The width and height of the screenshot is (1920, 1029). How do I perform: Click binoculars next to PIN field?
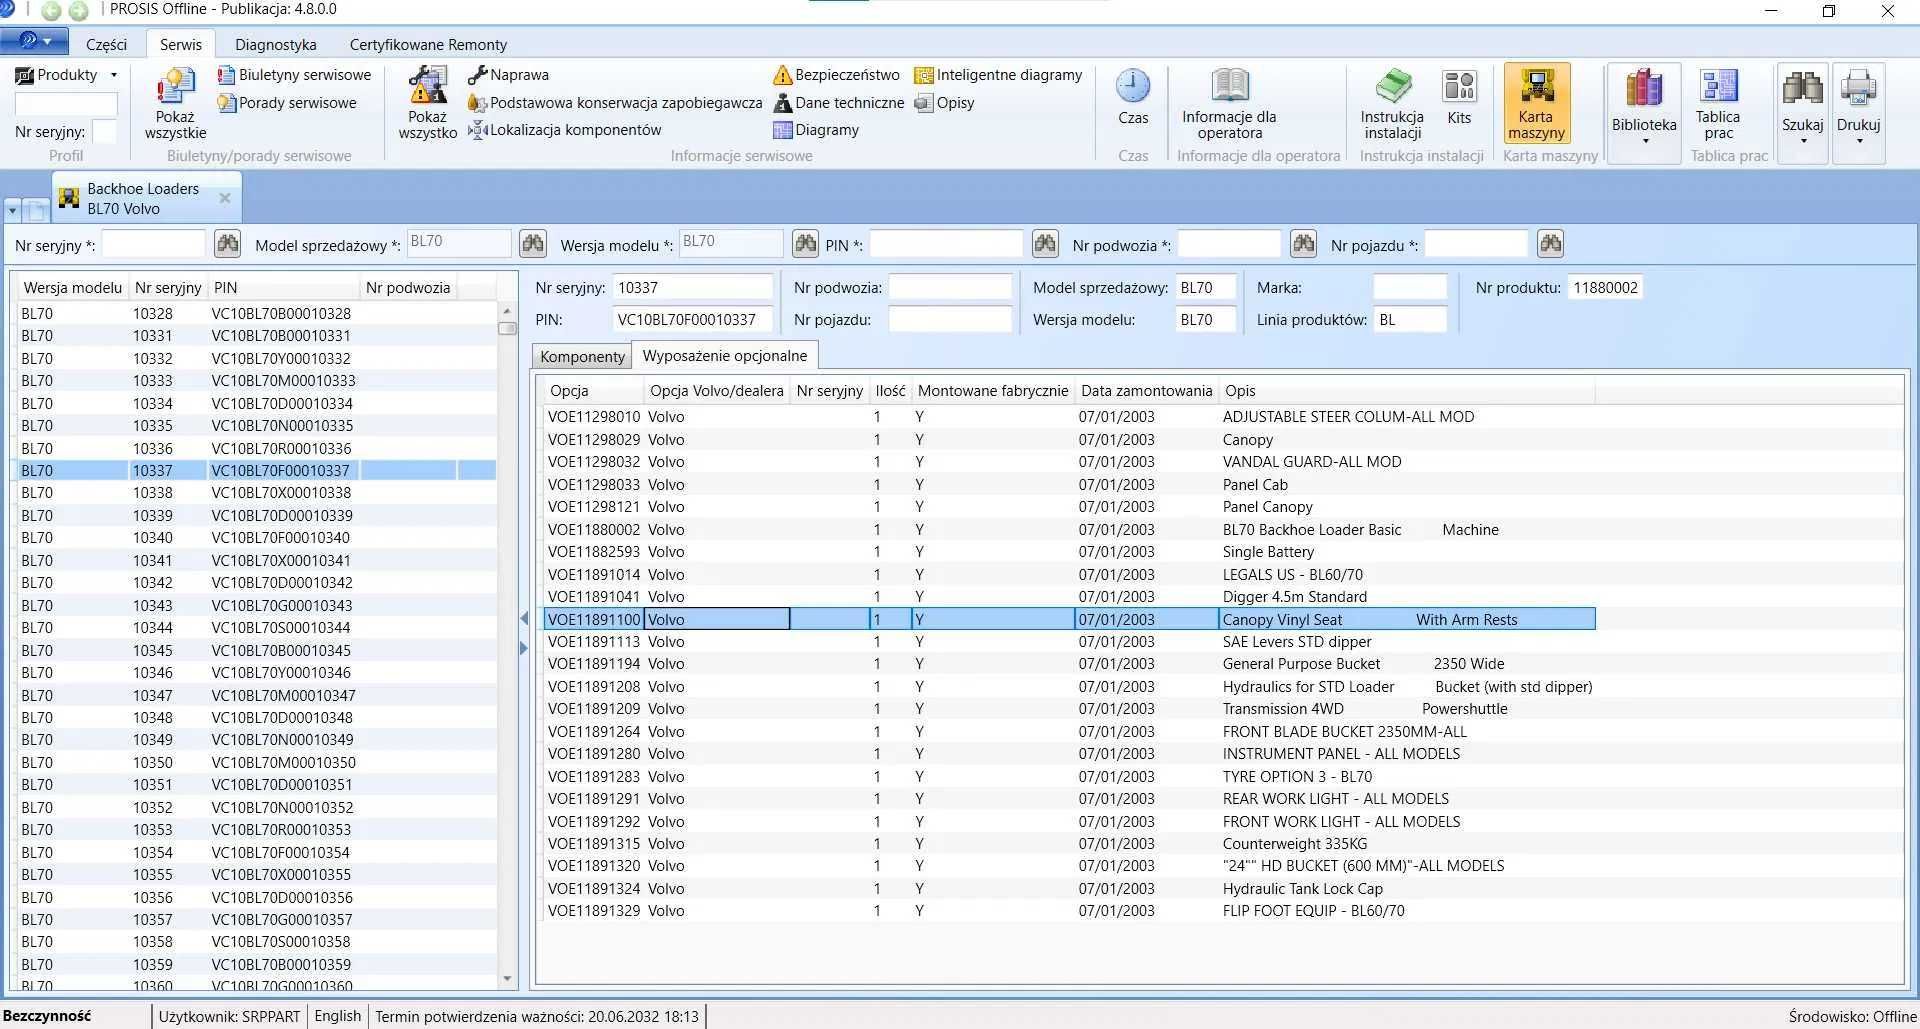coord(1045,243)
